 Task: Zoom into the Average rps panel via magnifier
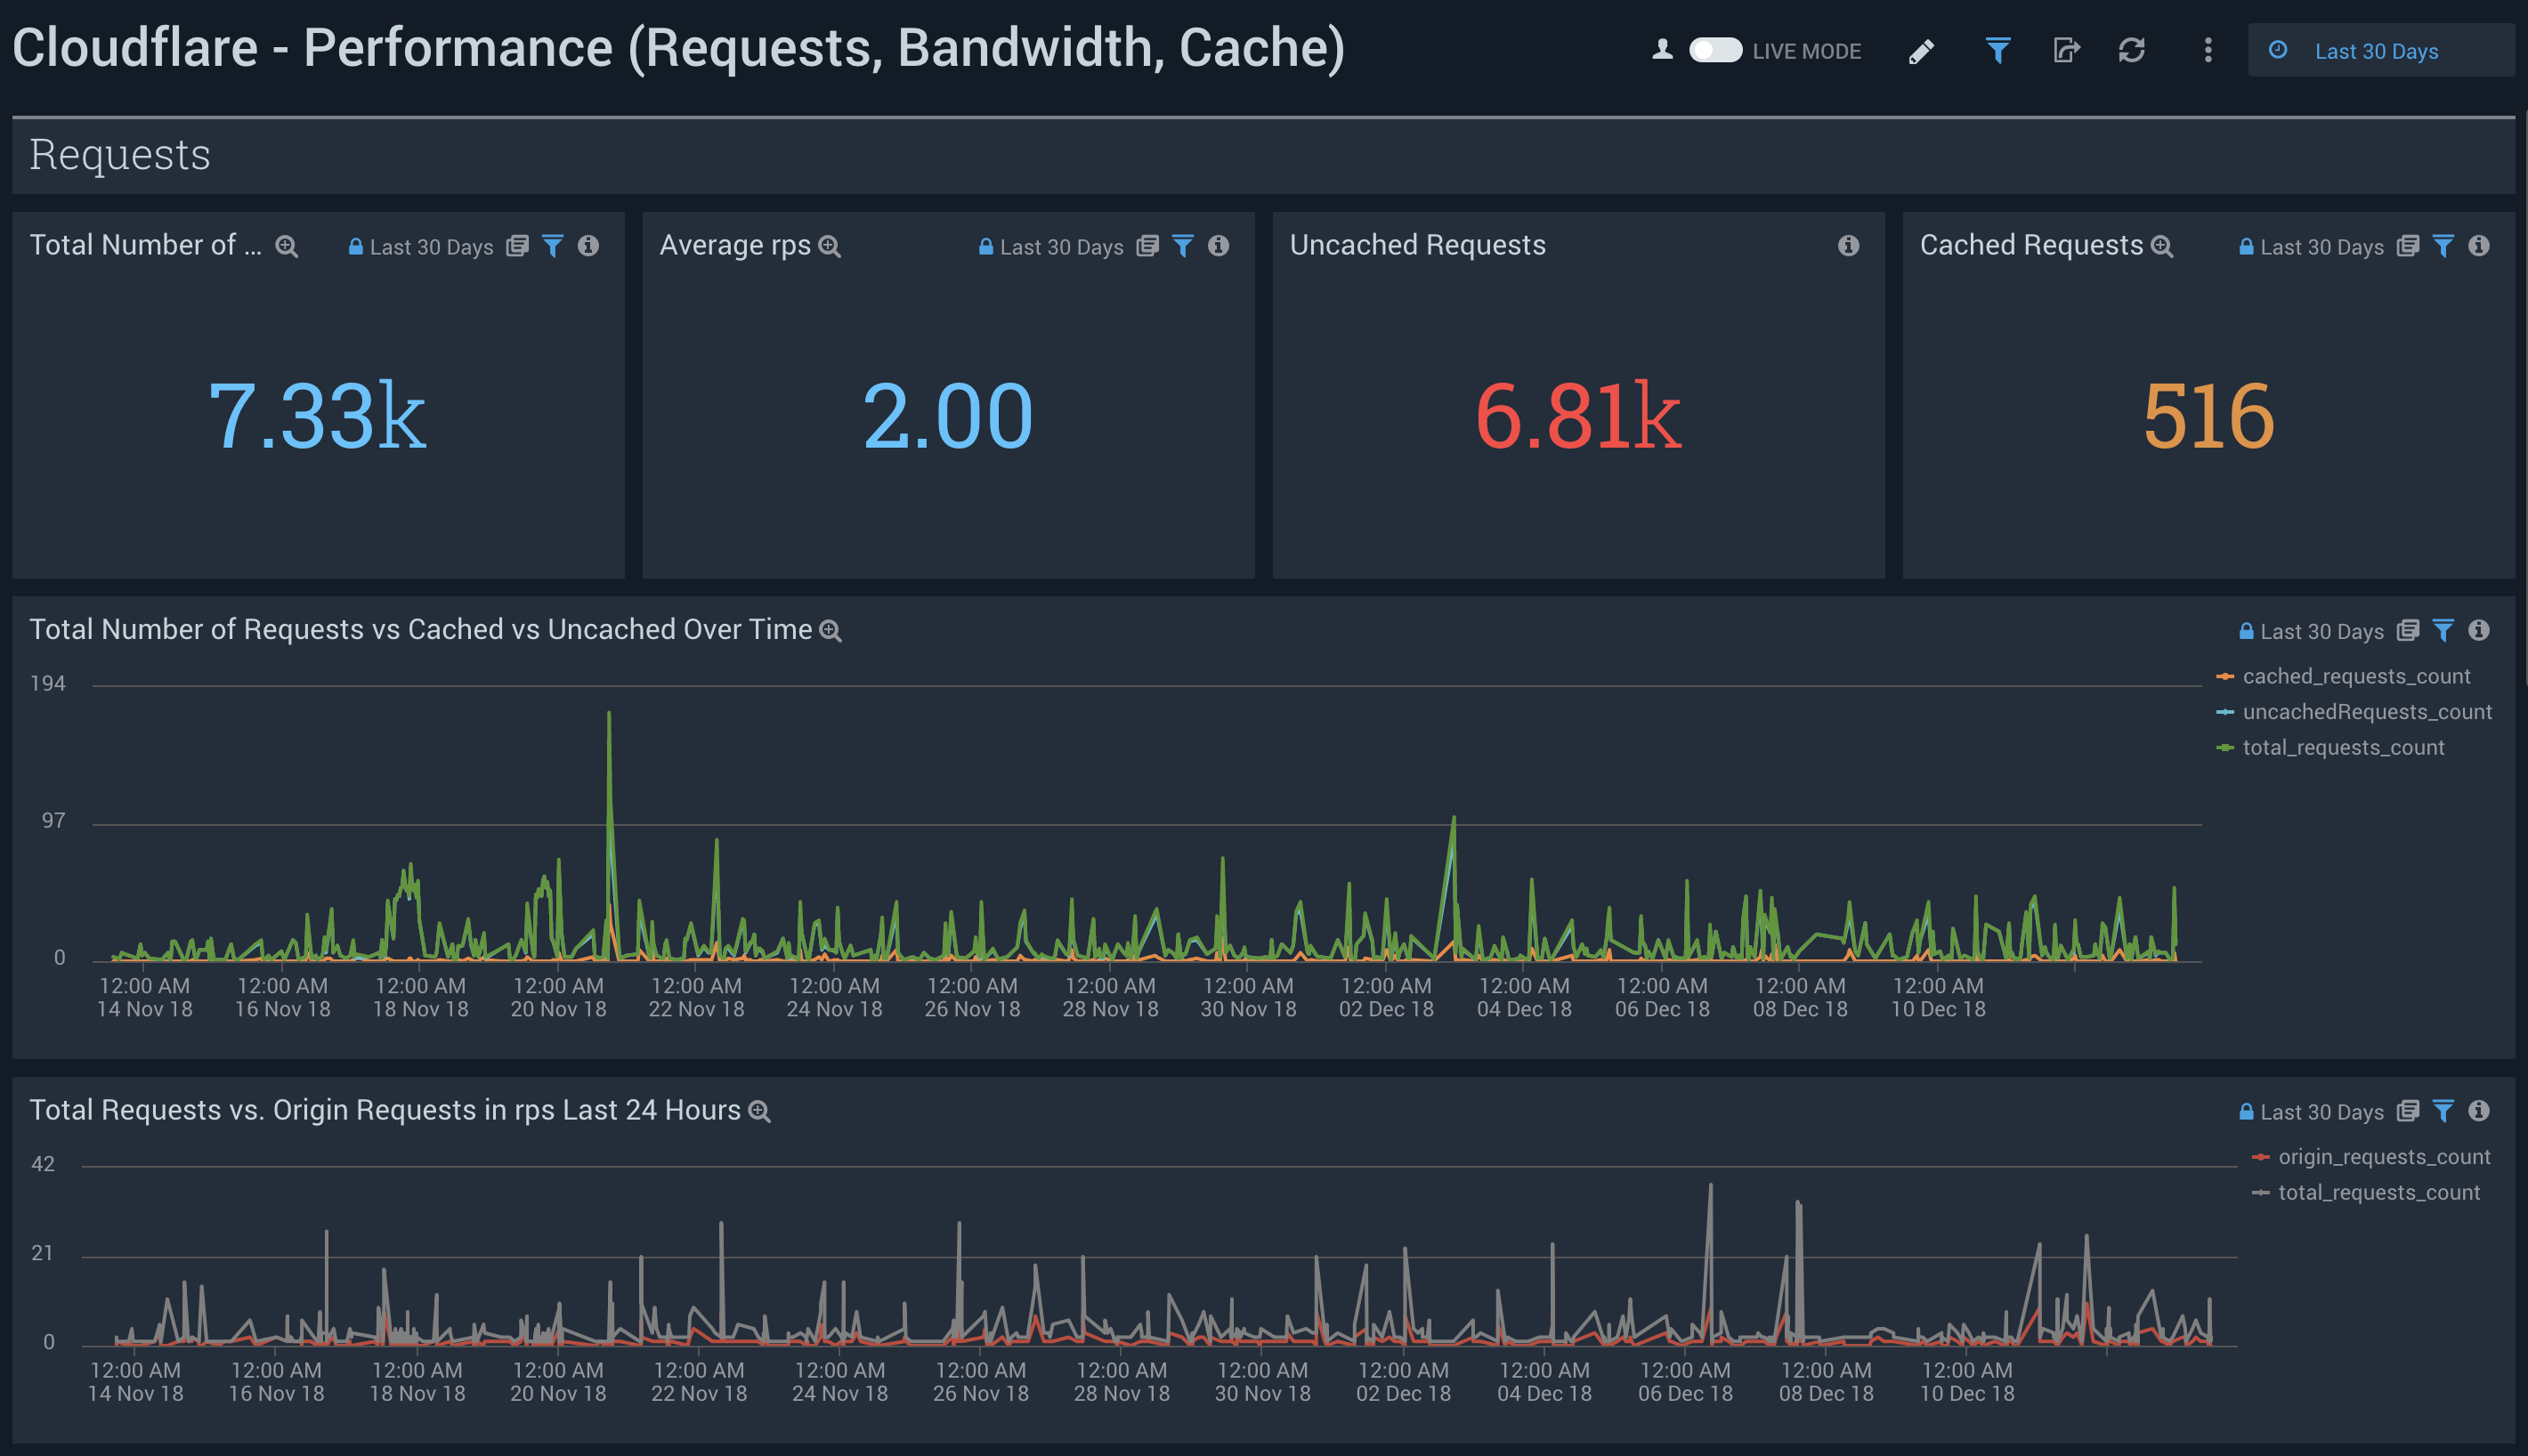click(x=829, y=245)
